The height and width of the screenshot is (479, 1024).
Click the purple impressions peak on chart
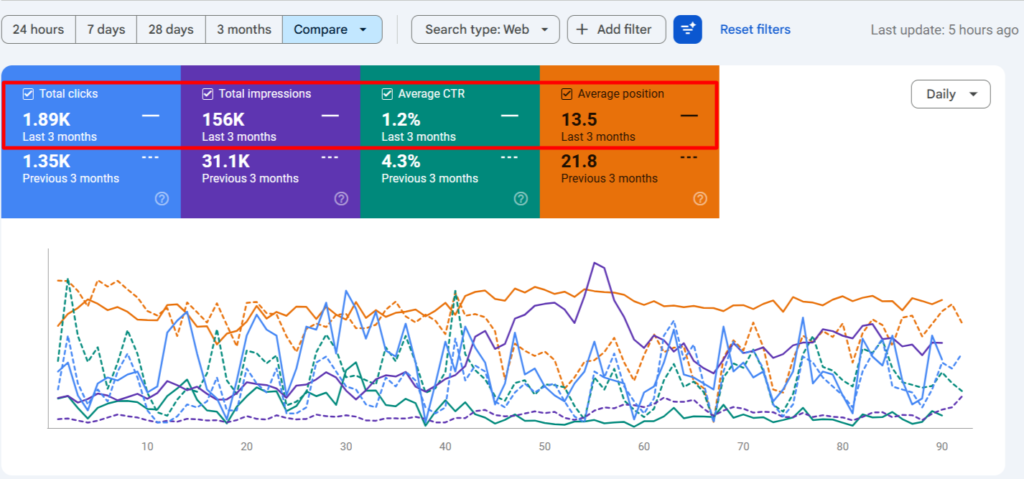click(596, 264)
